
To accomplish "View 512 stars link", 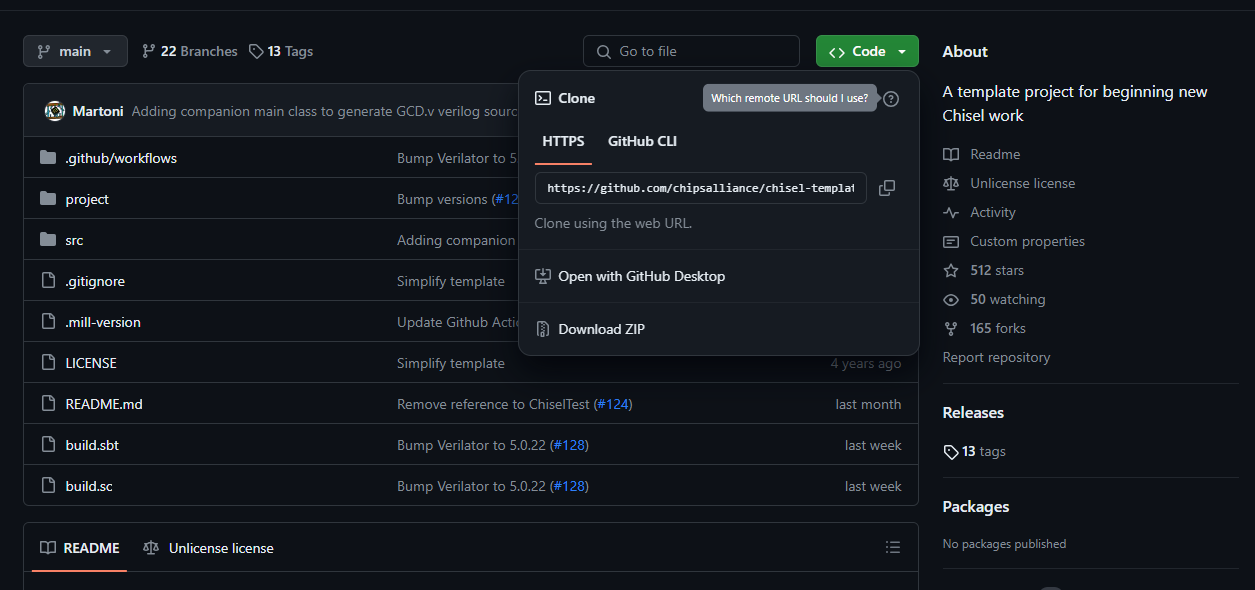I will coord(997,270).
